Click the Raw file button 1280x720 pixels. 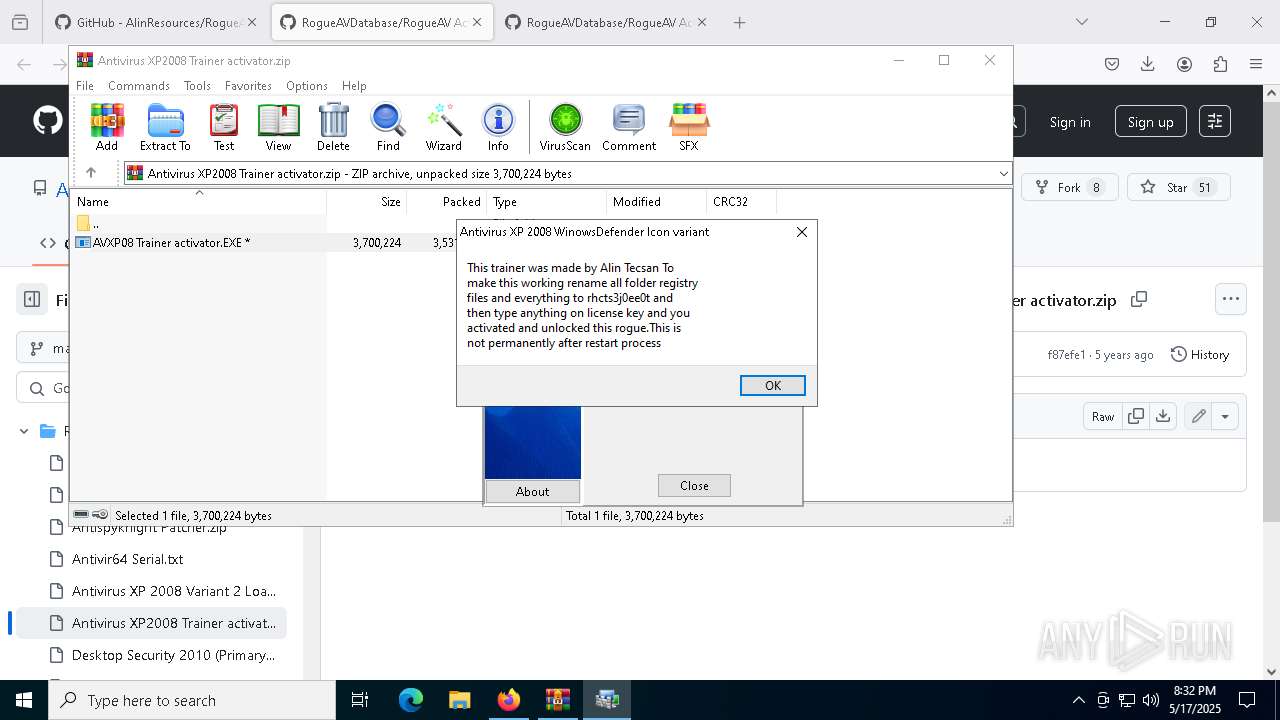(1103, 416)
